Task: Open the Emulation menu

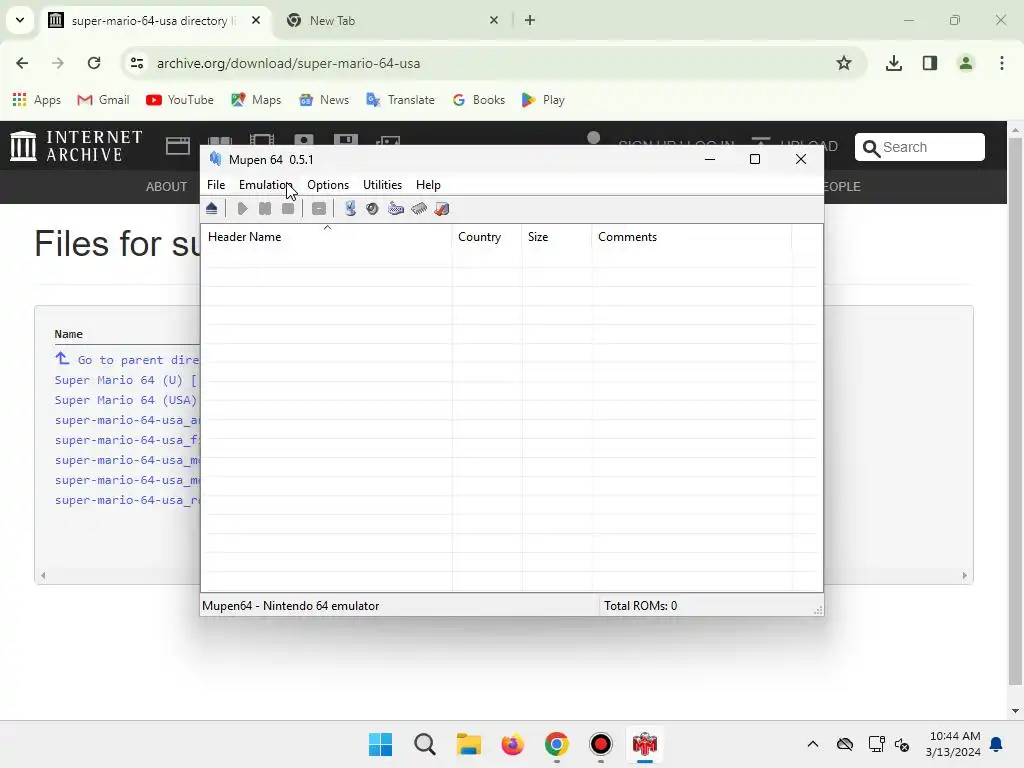Action: click(x=264, y=185)
